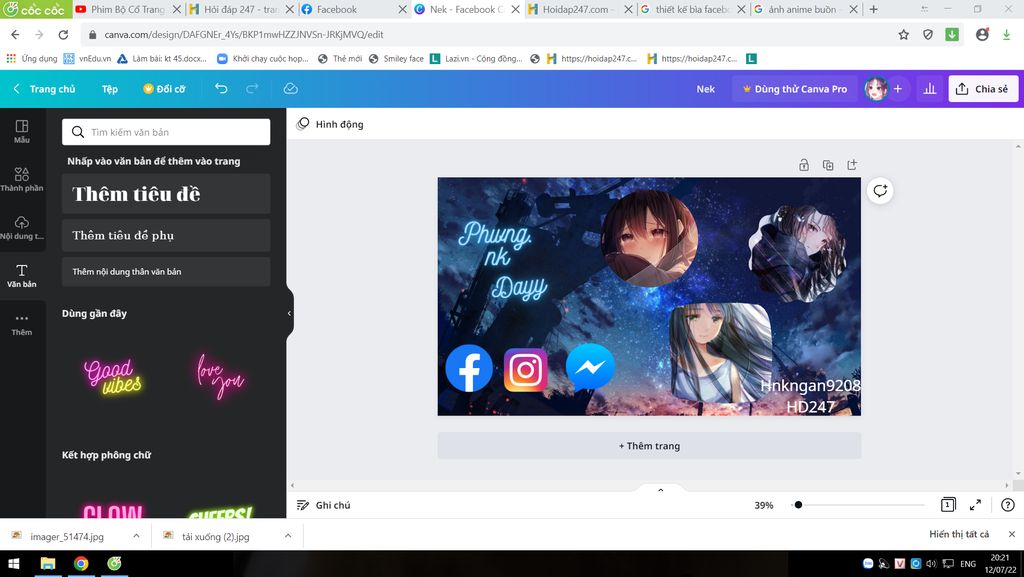Add body text Thêm nội dung thân văn bản
Screen dimensions: 1024x577
click(166, 272)
